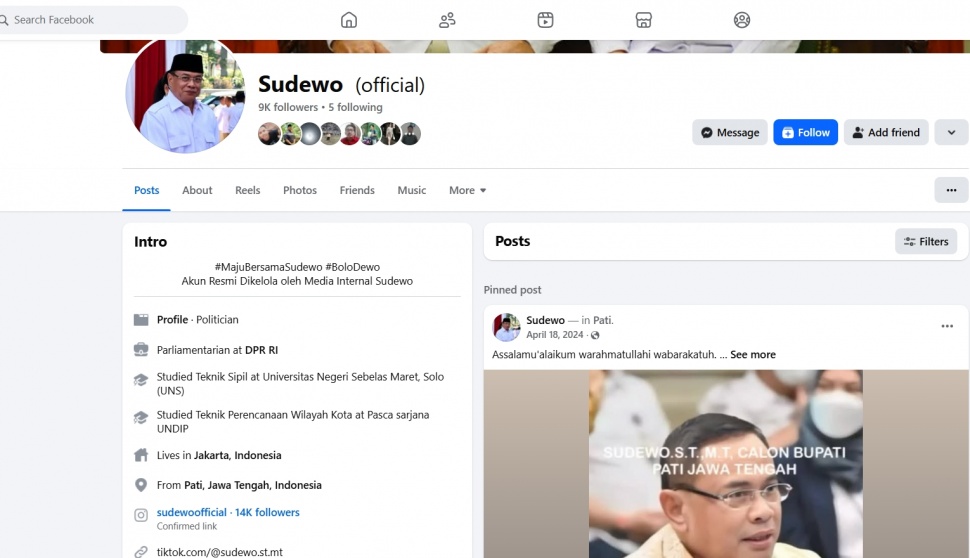Click the profile page icon beside Politician

[x=141, y=320]
